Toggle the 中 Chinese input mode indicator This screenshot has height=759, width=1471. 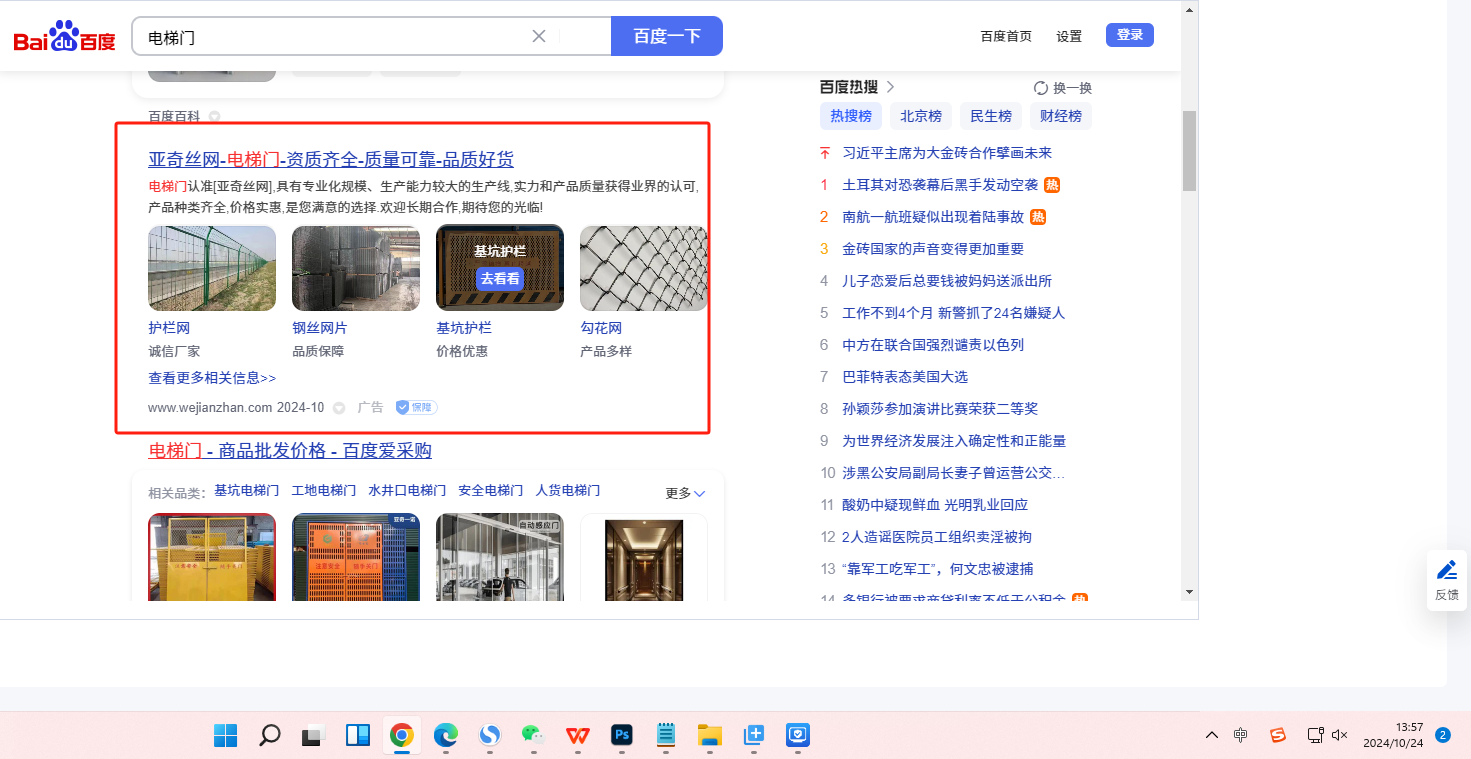pyautogui.click(x=1241, y=736)
